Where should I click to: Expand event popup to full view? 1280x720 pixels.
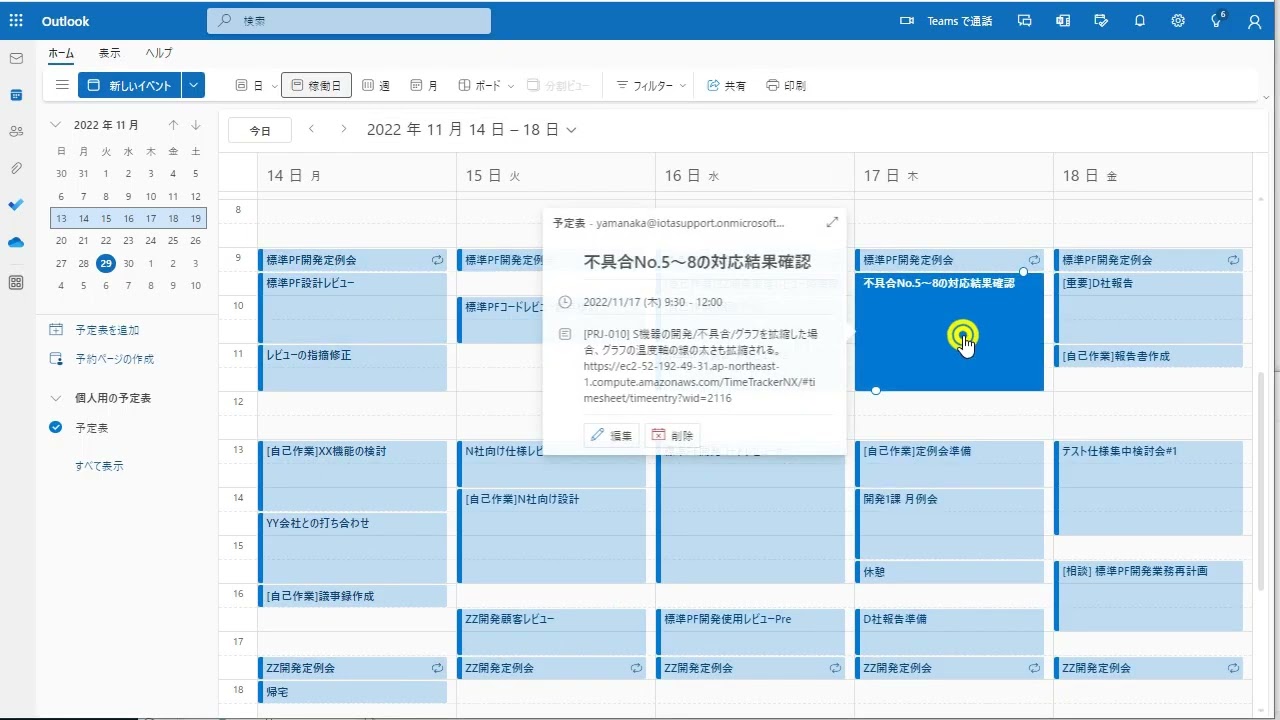[832, 222]
